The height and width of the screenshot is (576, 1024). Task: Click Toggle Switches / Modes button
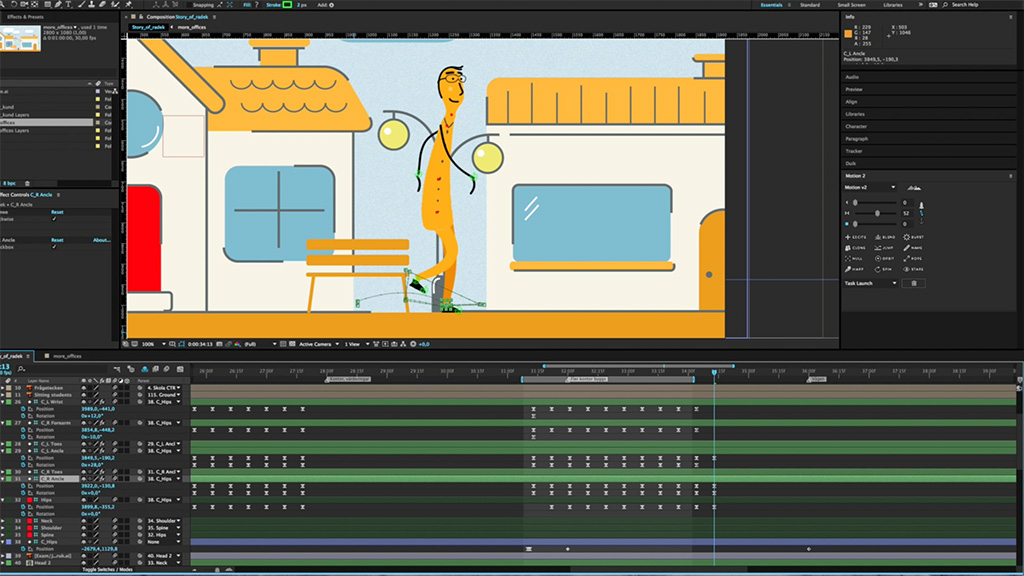pos(107,570)
